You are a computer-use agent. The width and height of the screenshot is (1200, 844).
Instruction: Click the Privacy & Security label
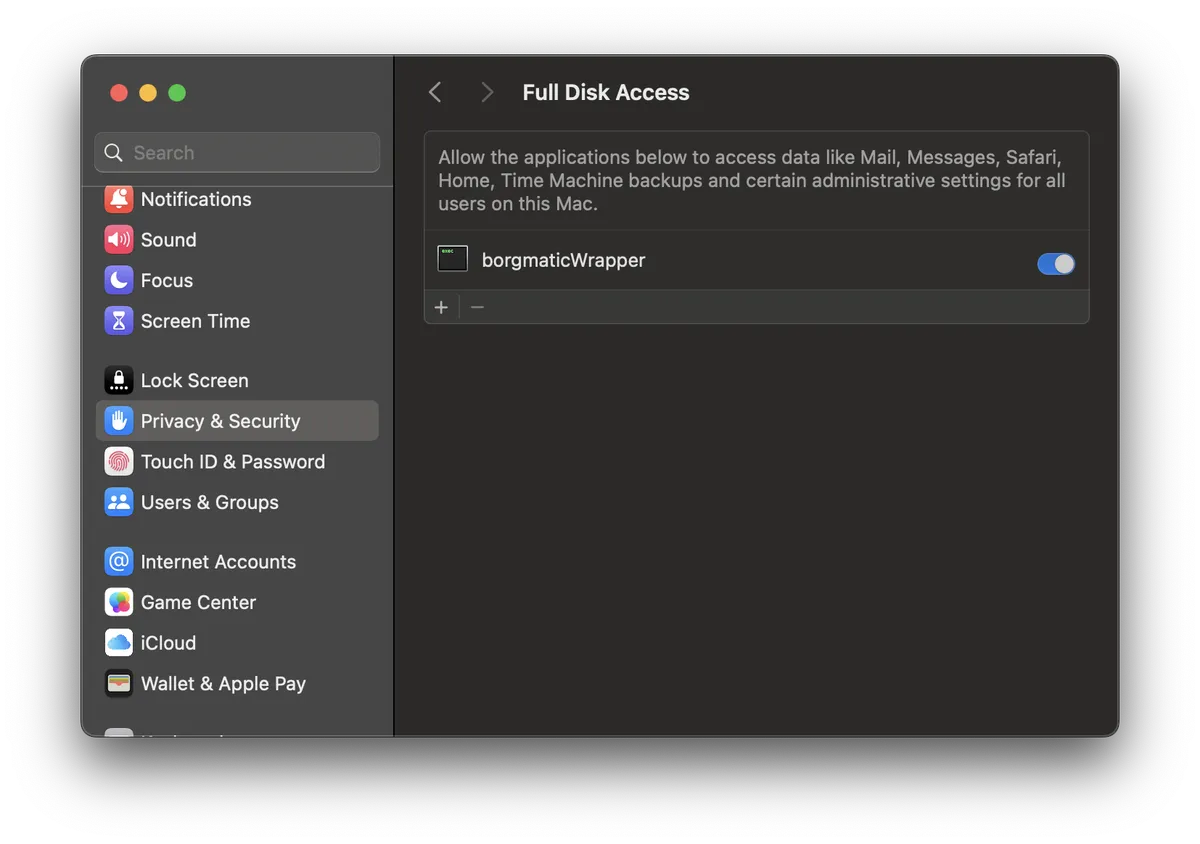220,421
